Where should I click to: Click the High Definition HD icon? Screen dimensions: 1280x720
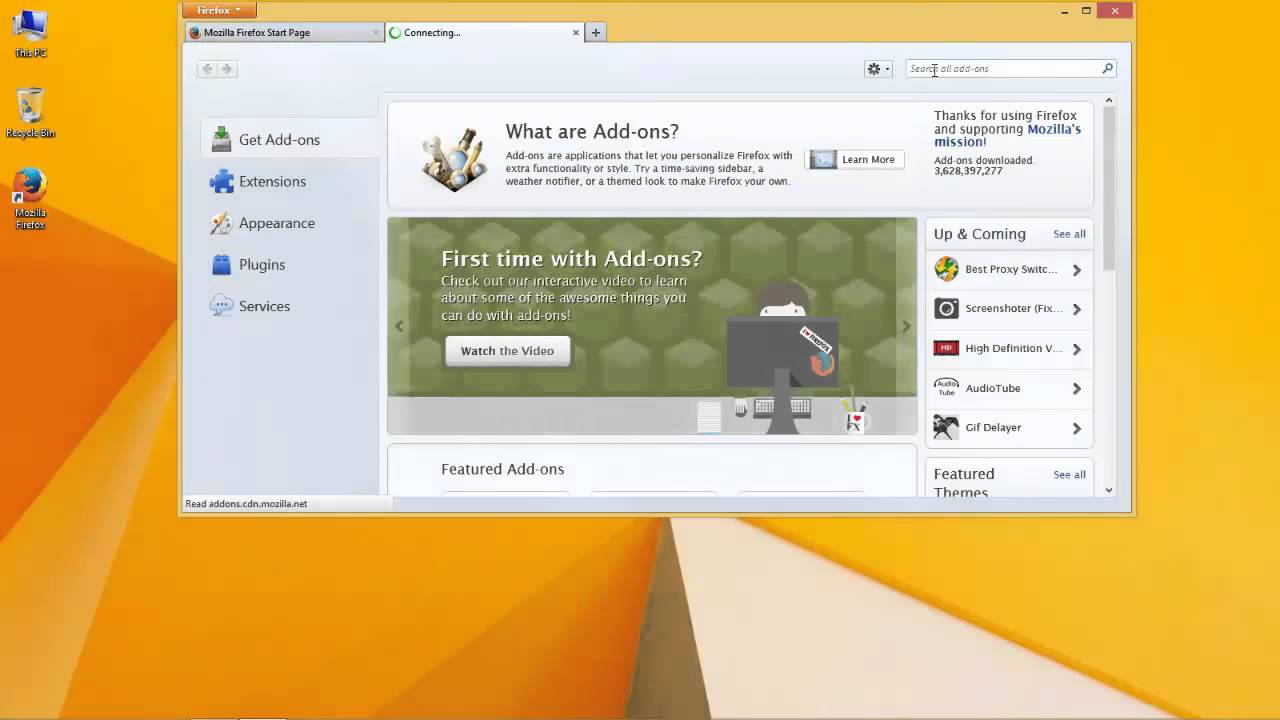946,348
